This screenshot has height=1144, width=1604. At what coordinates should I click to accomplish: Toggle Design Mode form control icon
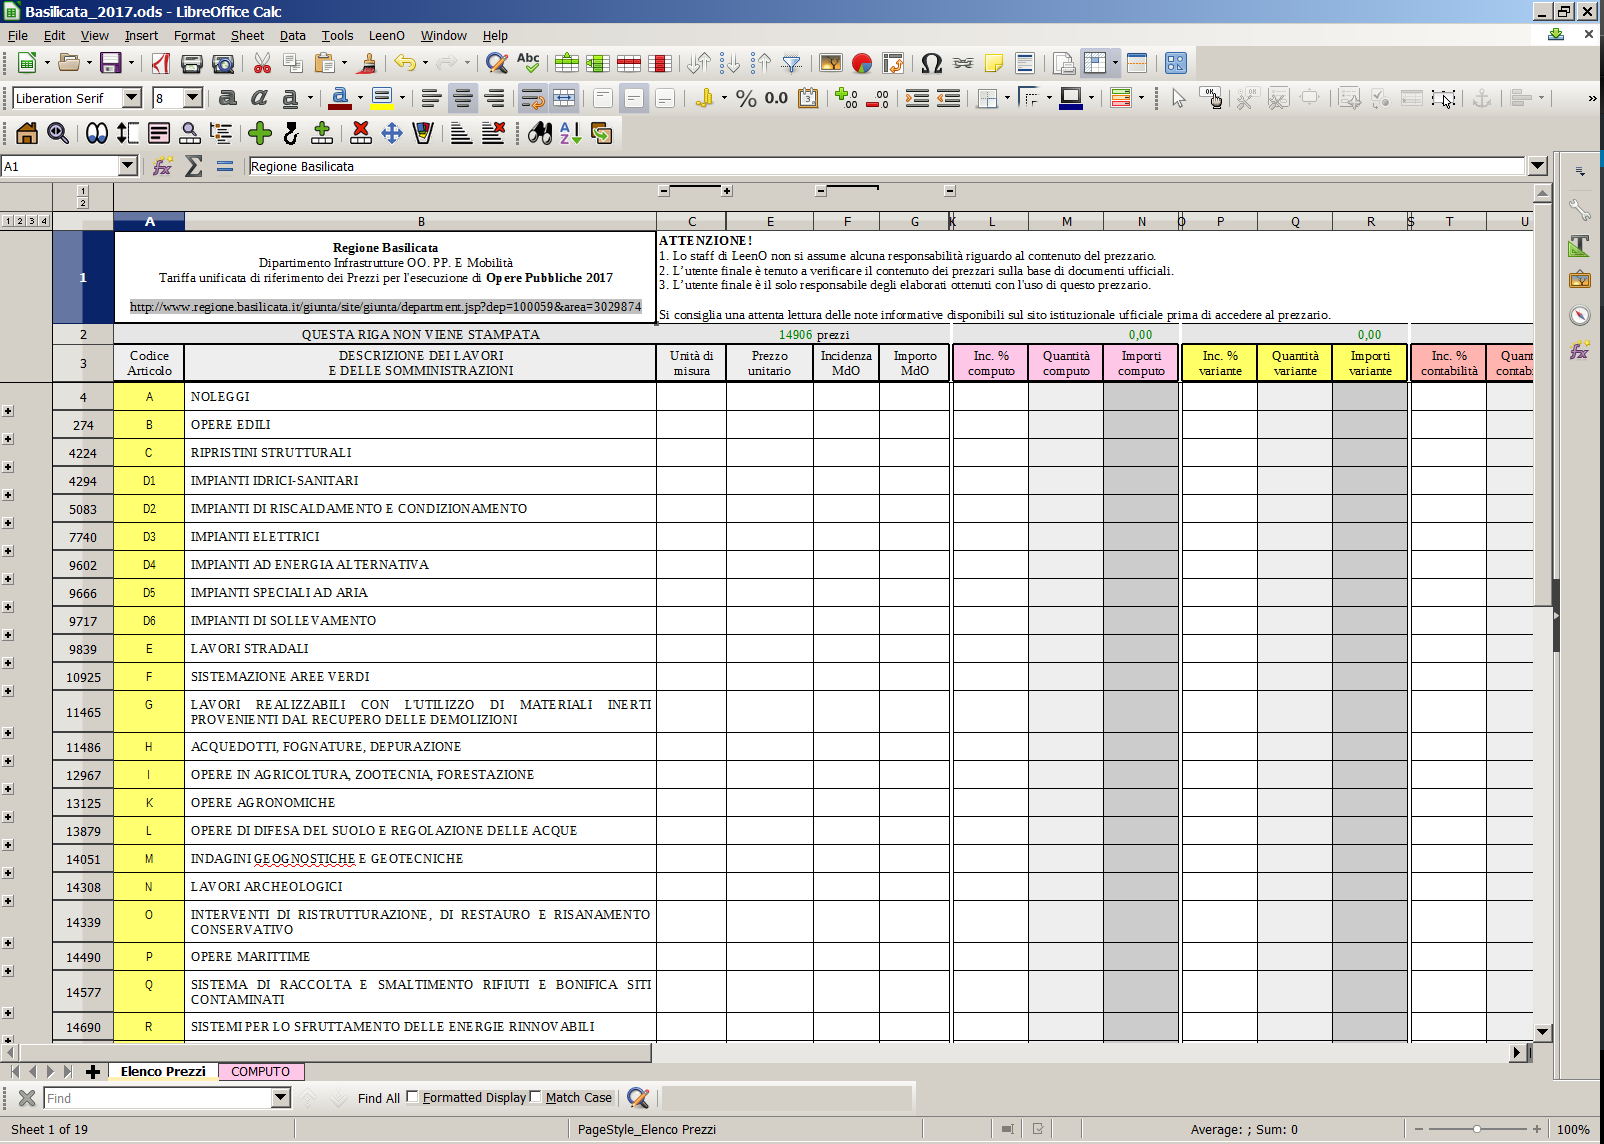1211,98
